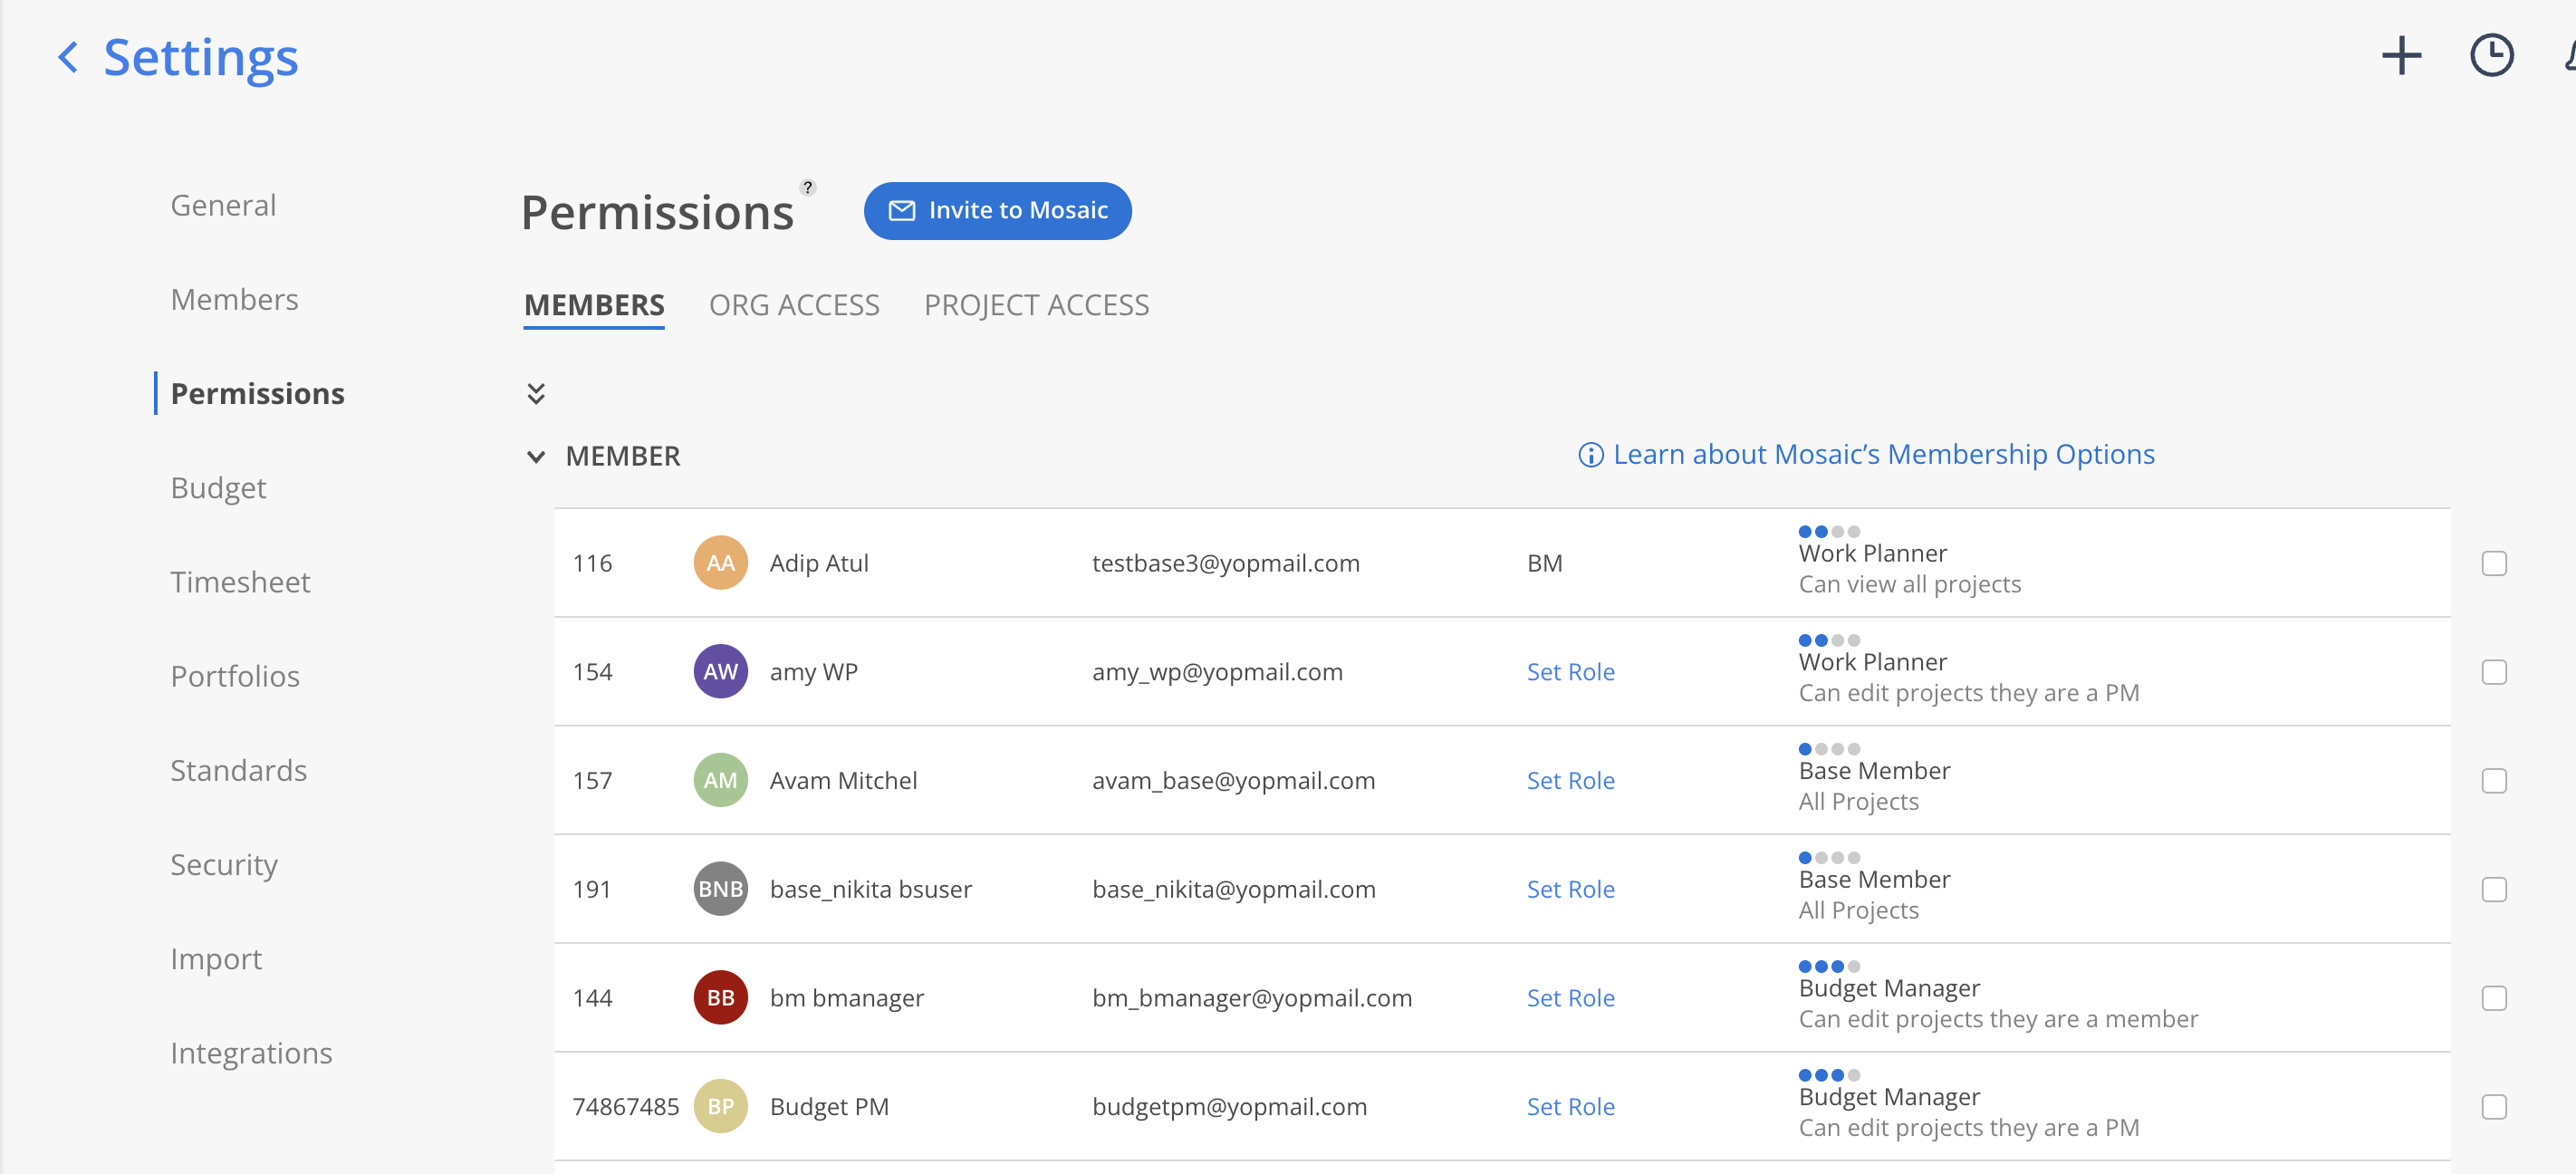
Task: Click the BNB avatar for base_nikita bsuser
Action: pos(720,889)
